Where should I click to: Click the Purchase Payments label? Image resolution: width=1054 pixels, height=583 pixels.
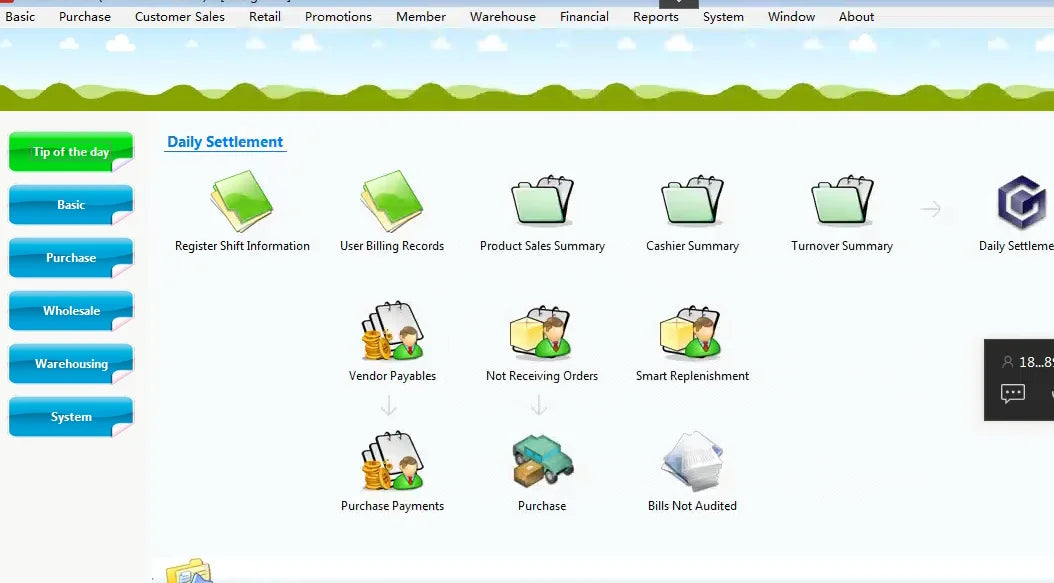click(393, 506)
